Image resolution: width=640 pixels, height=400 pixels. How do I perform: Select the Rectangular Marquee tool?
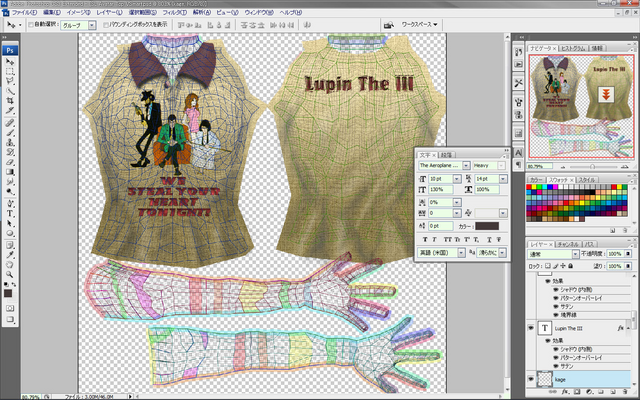[10, 71]
